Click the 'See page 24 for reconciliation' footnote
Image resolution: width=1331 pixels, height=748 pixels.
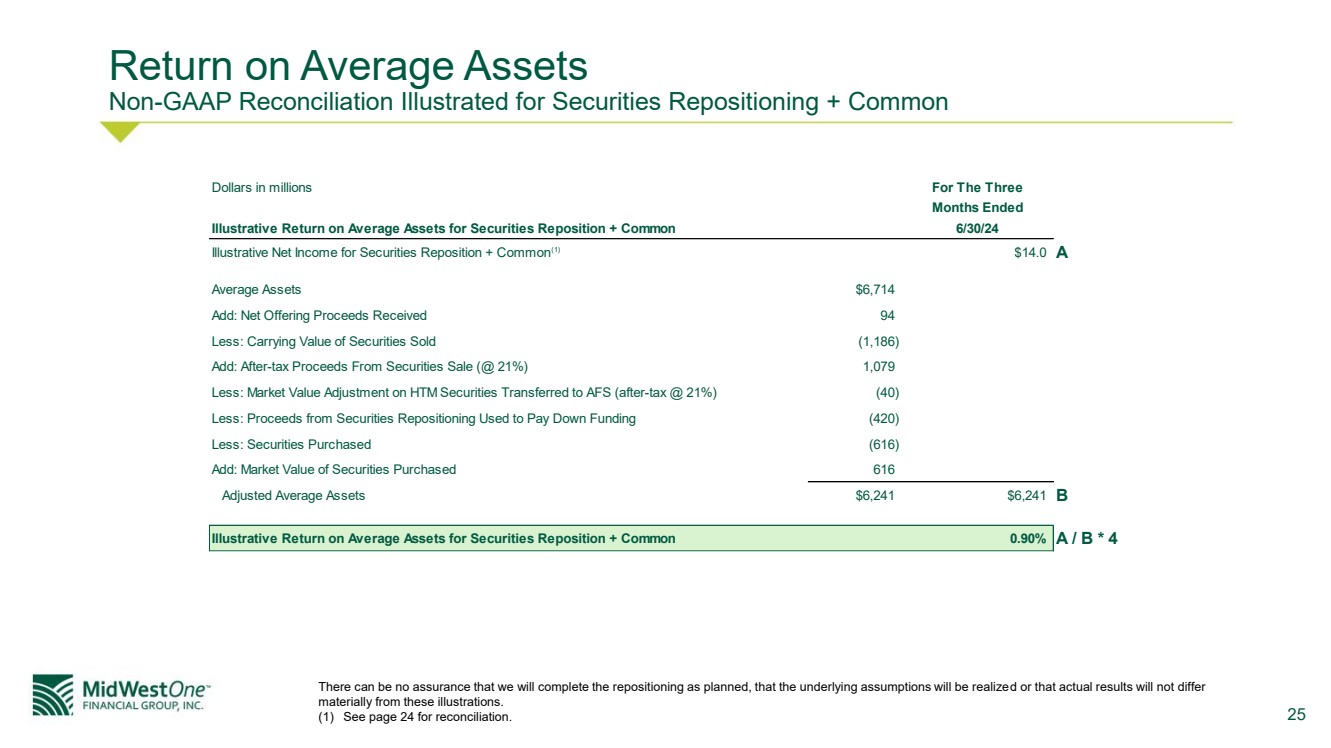(414, 717)
